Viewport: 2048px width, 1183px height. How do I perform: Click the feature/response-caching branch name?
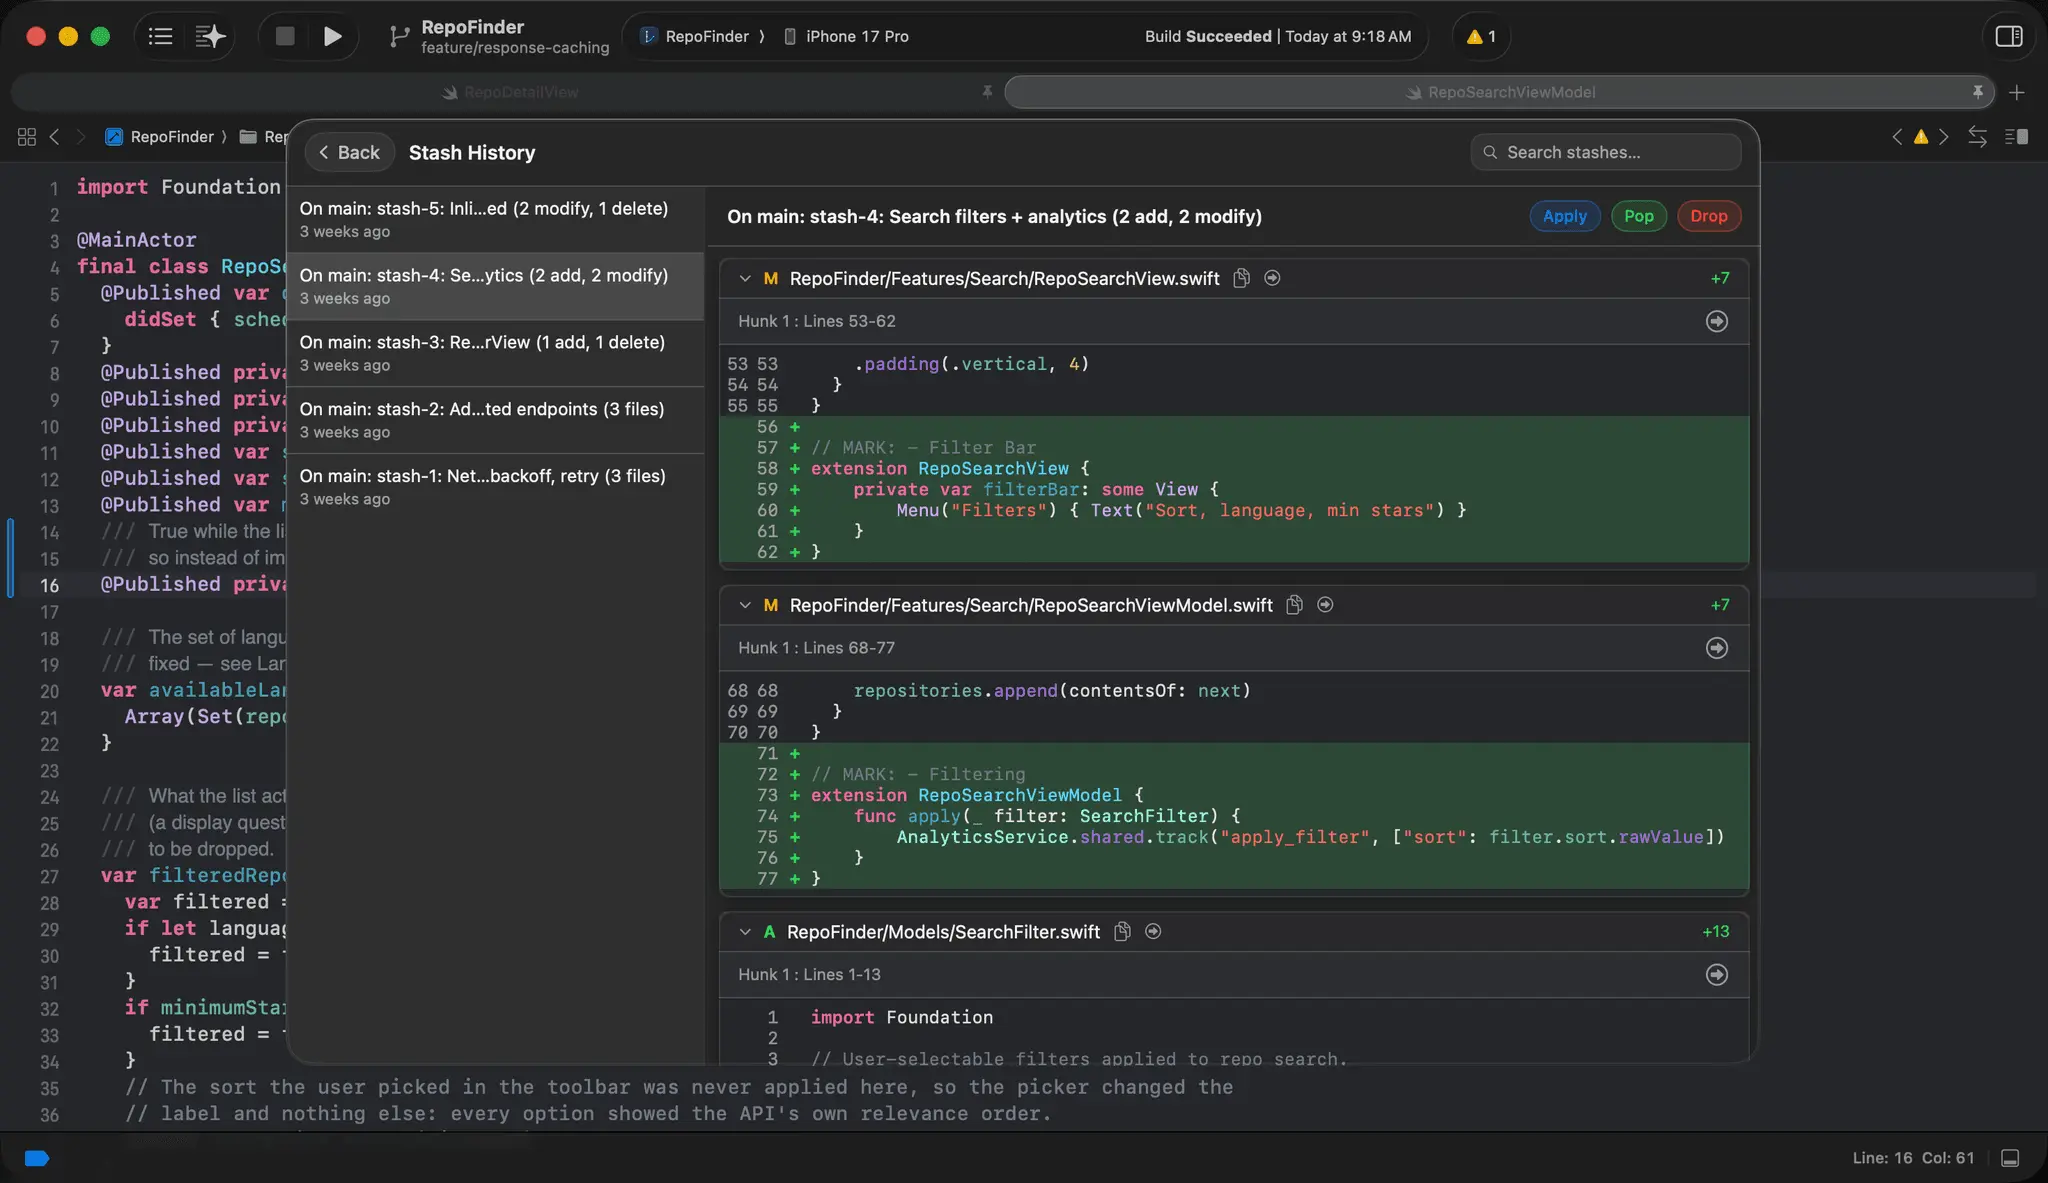[515, 48]
